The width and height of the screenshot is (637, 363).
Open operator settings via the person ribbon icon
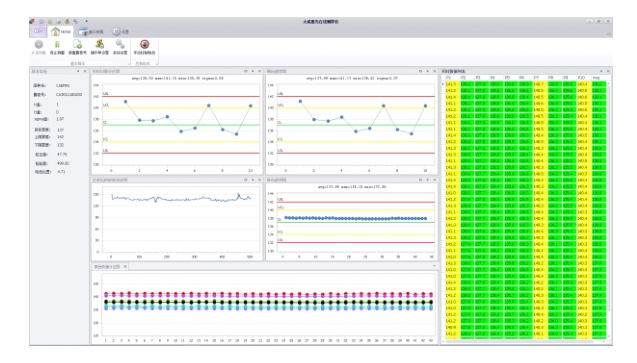pyautogui.click(x=100, y=44)
